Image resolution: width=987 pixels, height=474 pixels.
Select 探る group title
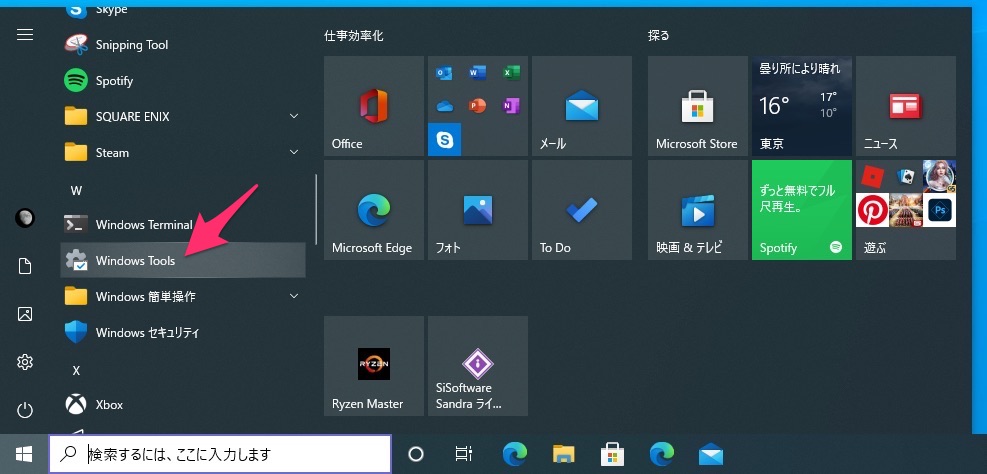(x=659, y=36)
